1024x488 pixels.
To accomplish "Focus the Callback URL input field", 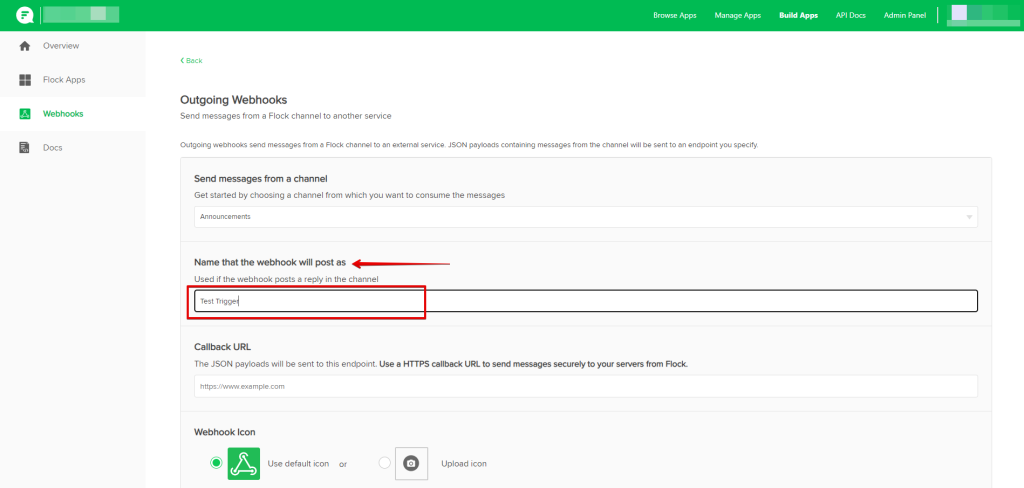I will pos(585,386).
